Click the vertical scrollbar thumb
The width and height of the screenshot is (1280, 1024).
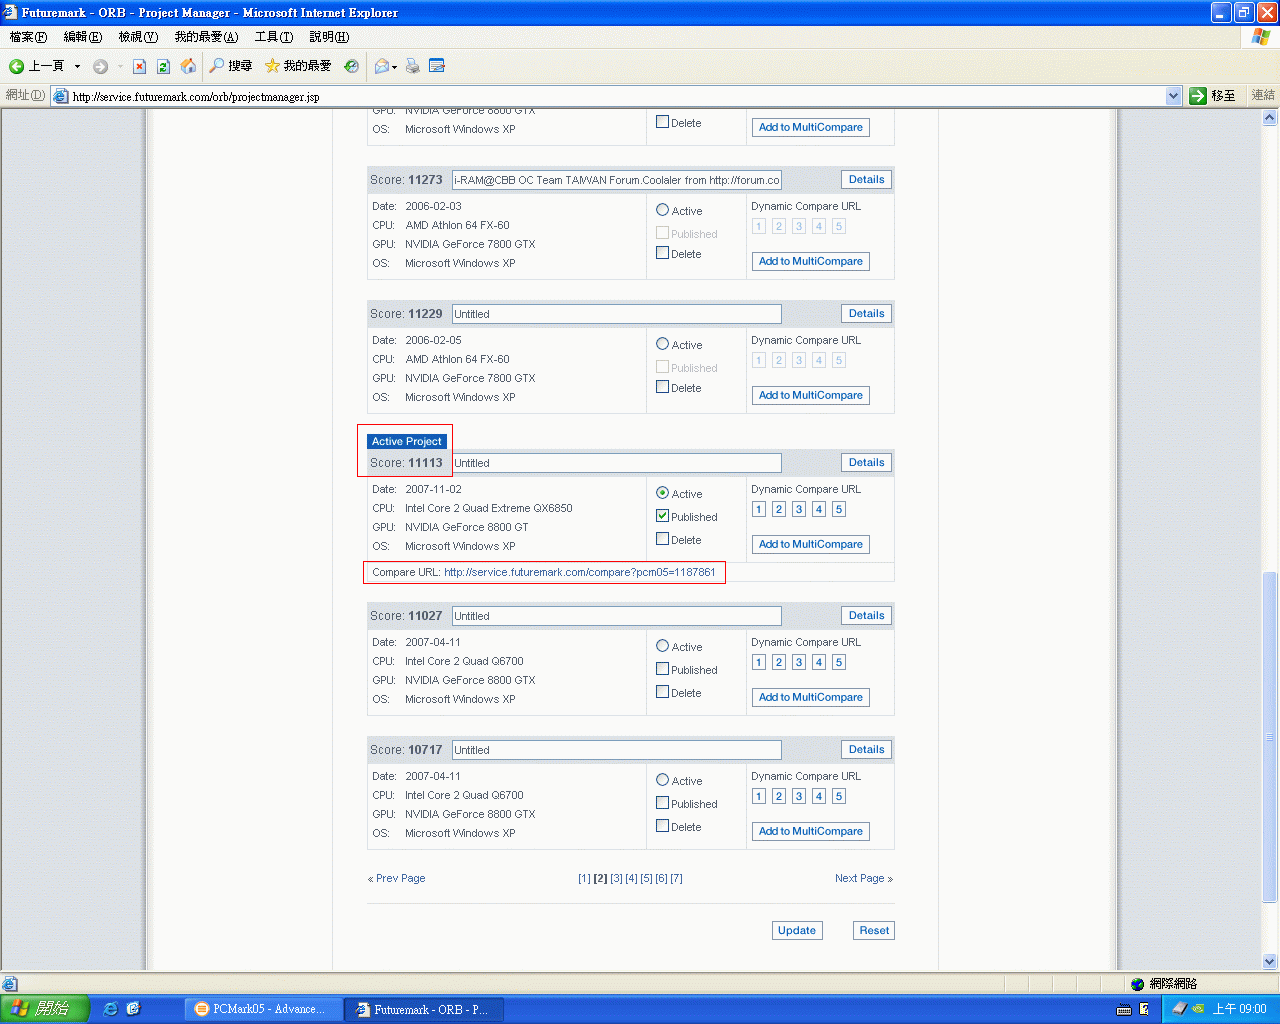[x=1270, y=735]
